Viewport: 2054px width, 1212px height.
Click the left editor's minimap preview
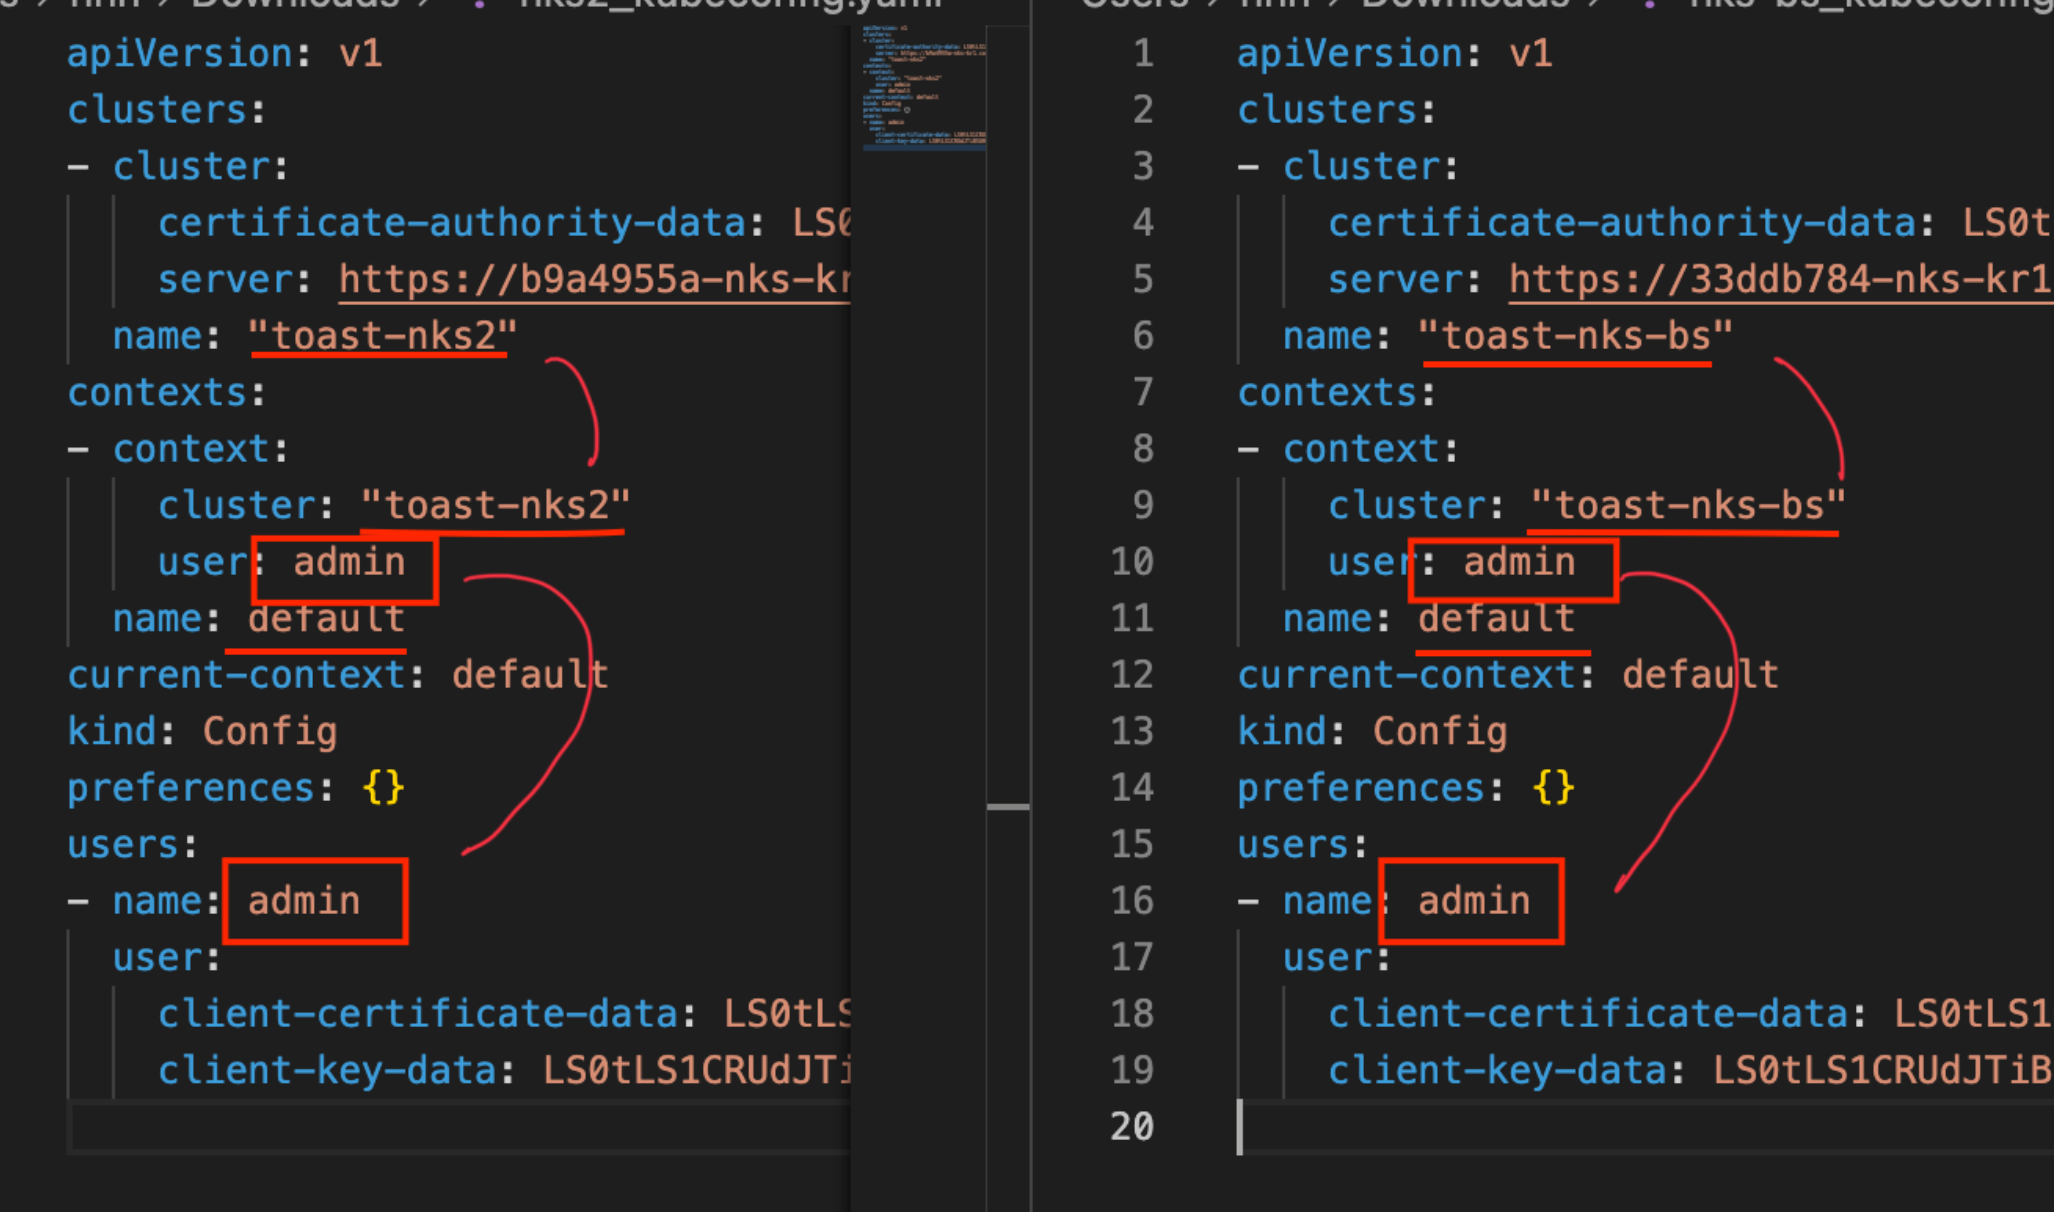pyautogui.click(x=924, y=90)
